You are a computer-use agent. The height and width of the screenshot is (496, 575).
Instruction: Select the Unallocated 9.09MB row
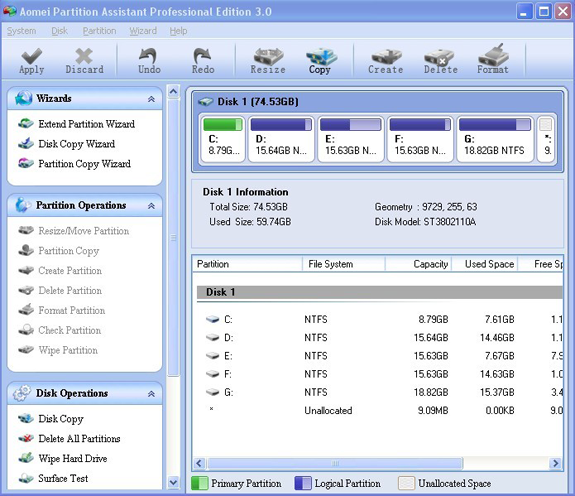click(379, 410)
